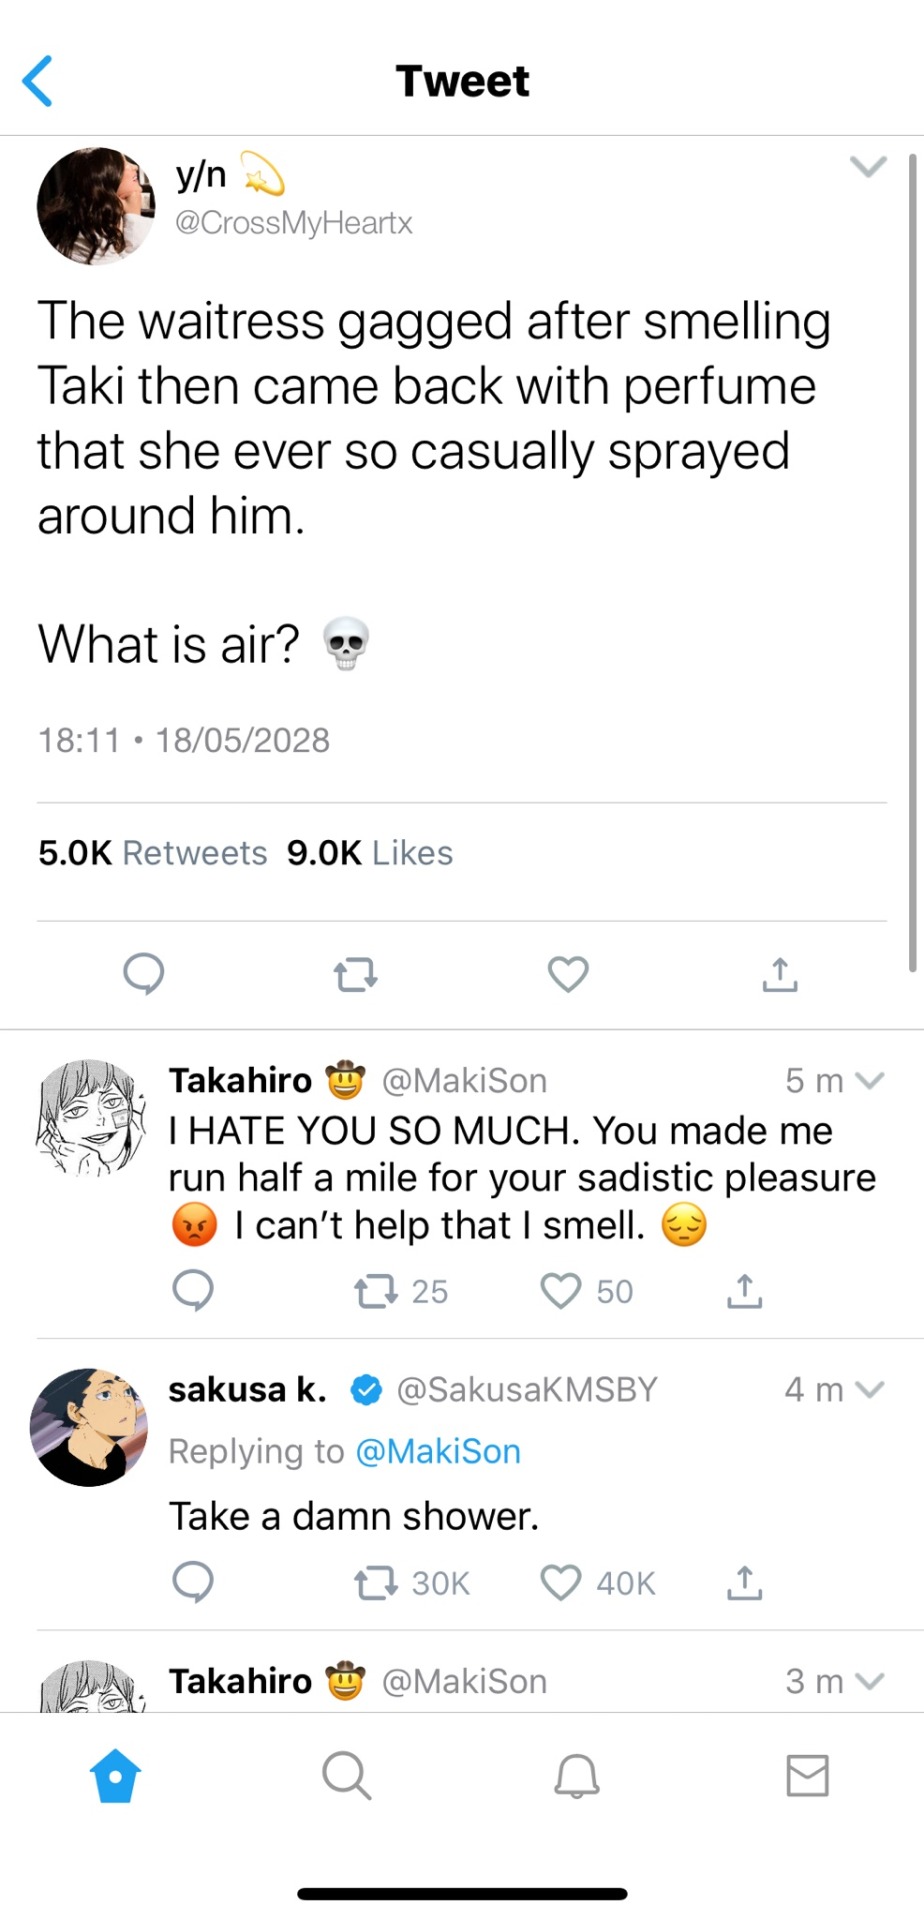Open y/n profile picture

pyautogui.click(x=96, y=206)
